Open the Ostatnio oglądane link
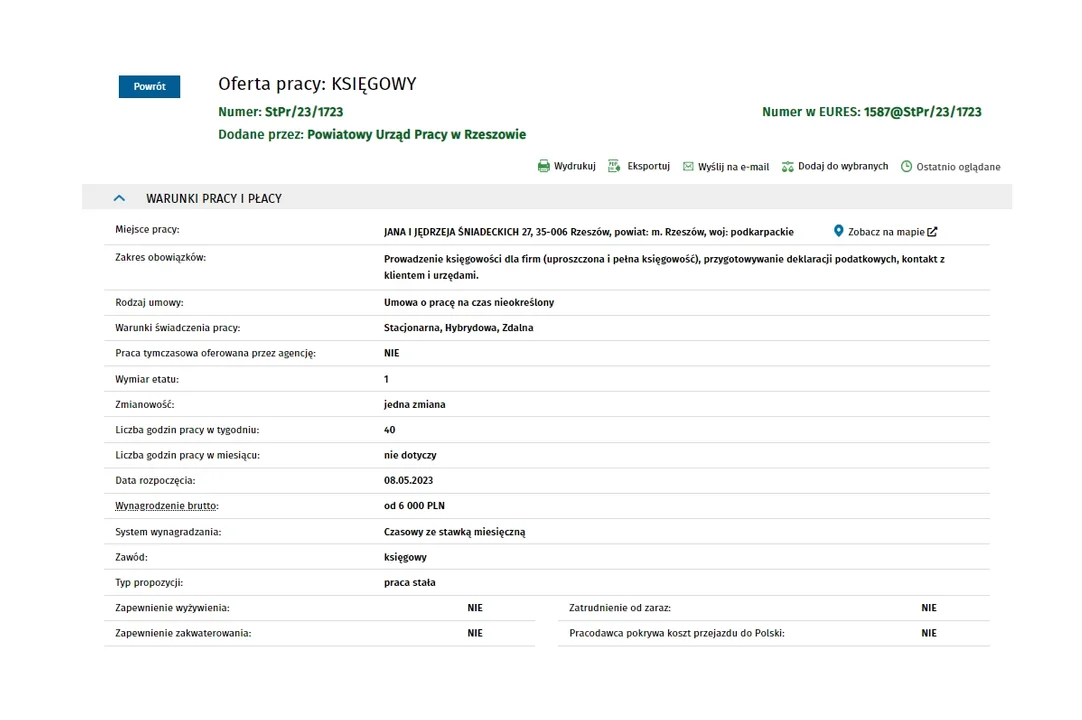The image size is (1082, 720). (x=958, y=167)
